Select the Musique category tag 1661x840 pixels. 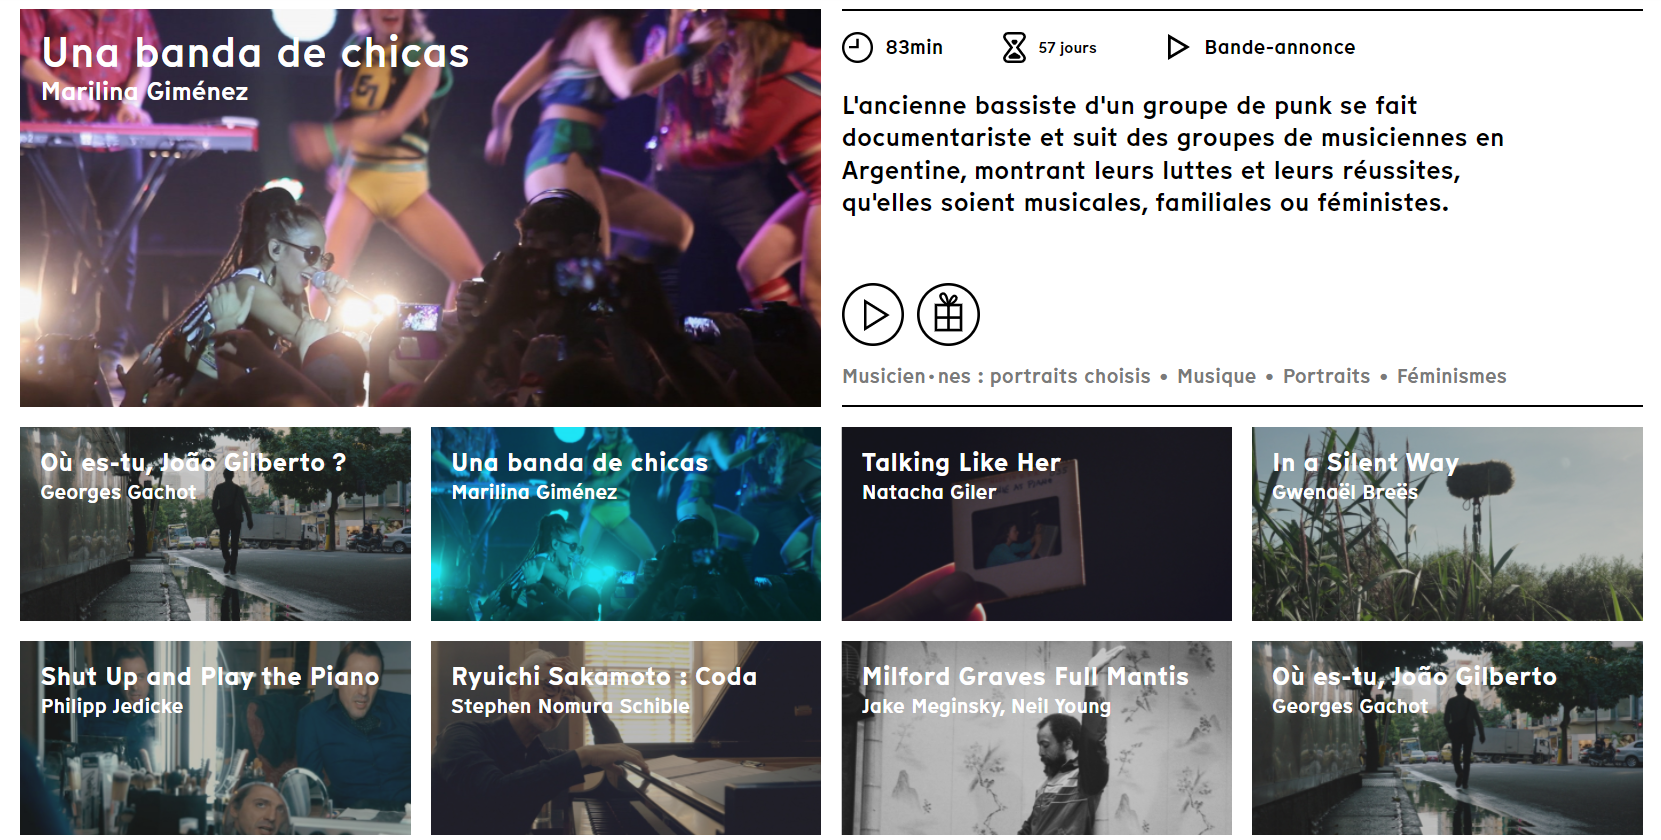1216,376
